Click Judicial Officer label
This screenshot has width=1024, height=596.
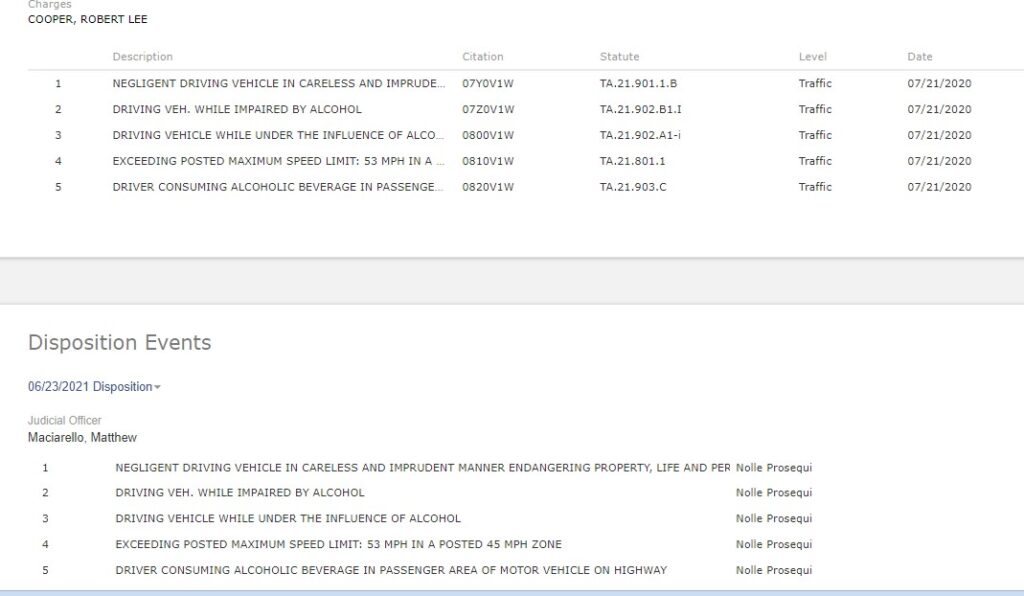point(65,420)
